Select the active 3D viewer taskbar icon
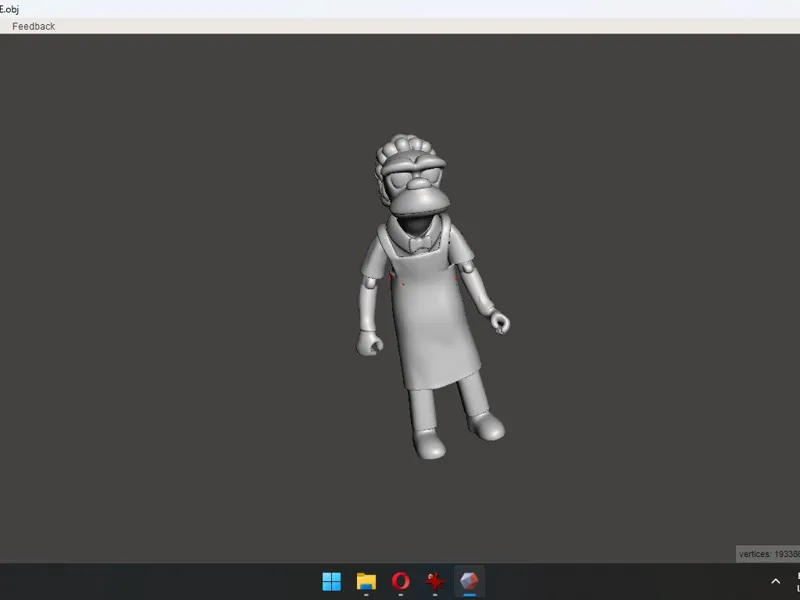800x600 pixels. (469, 581)
